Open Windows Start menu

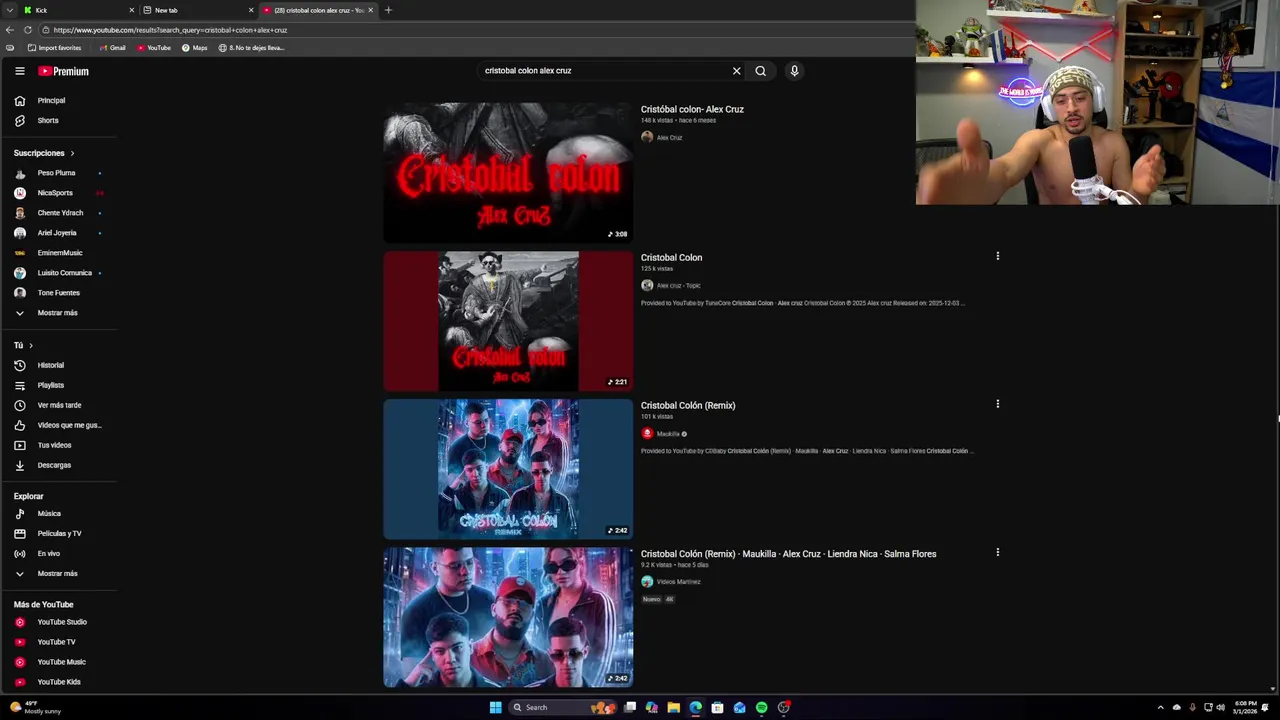[x=495, y=707]
